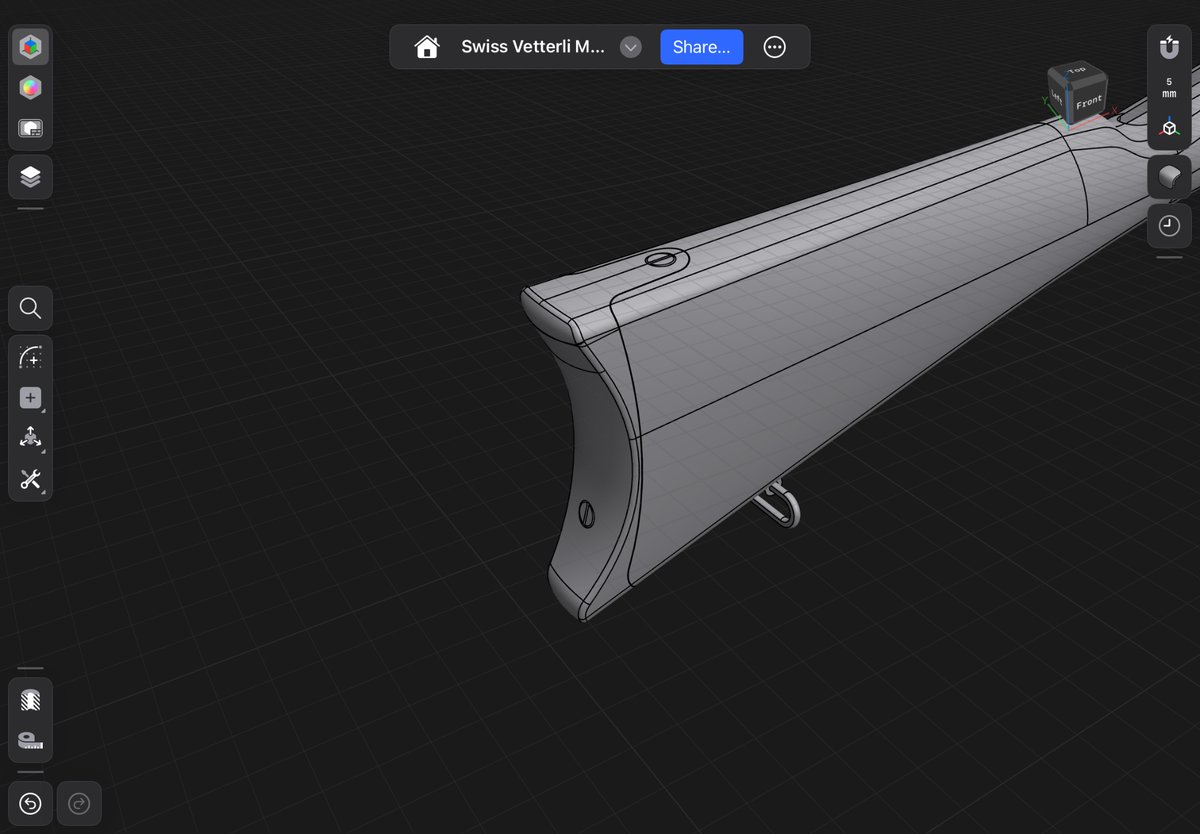Screen dimensions: 1200x834
Task: Open the axes cube view settings
Action: click(1169, 128)
